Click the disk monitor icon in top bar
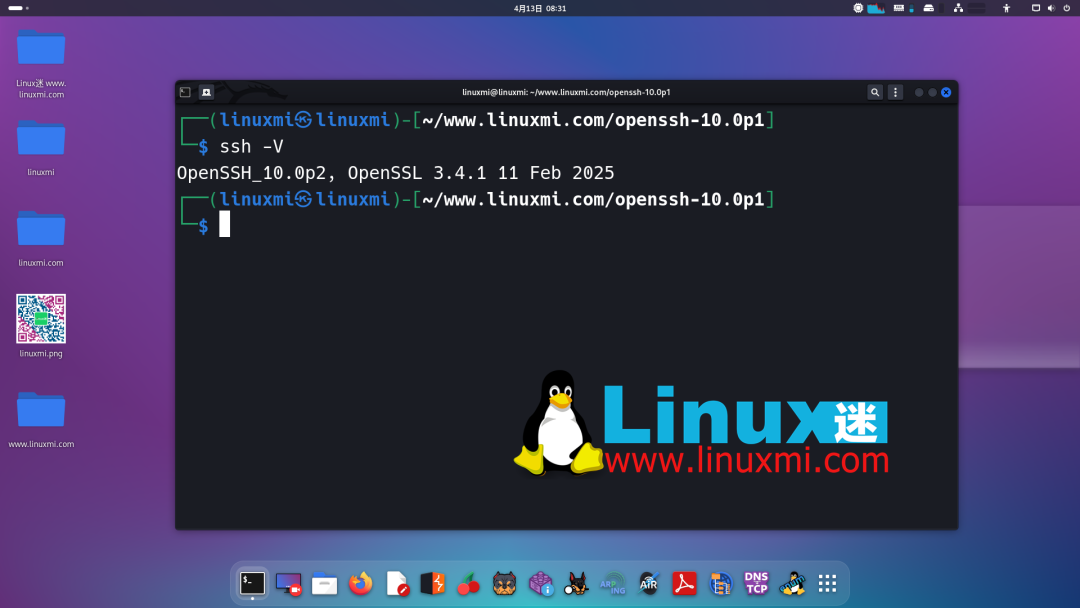Image resolution: width=1080 pixels, height=608 pixels. [x=928, y=8]
